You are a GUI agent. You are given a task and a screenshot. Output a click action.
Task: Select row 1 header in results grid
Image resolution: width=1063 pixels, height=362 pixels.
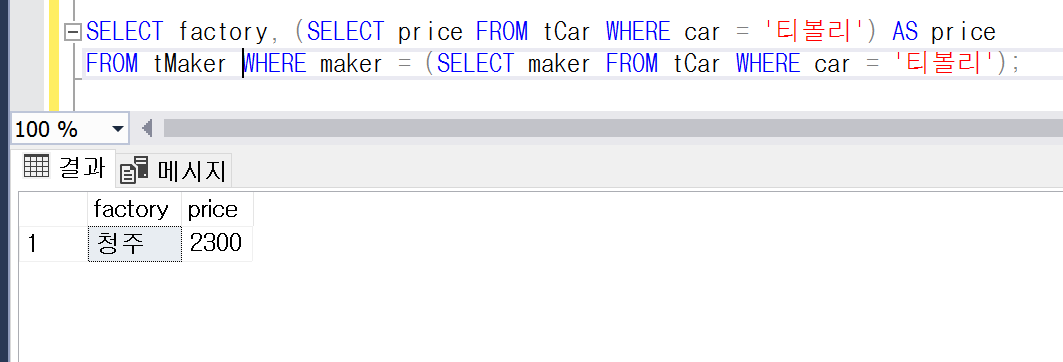pos(53,243)
